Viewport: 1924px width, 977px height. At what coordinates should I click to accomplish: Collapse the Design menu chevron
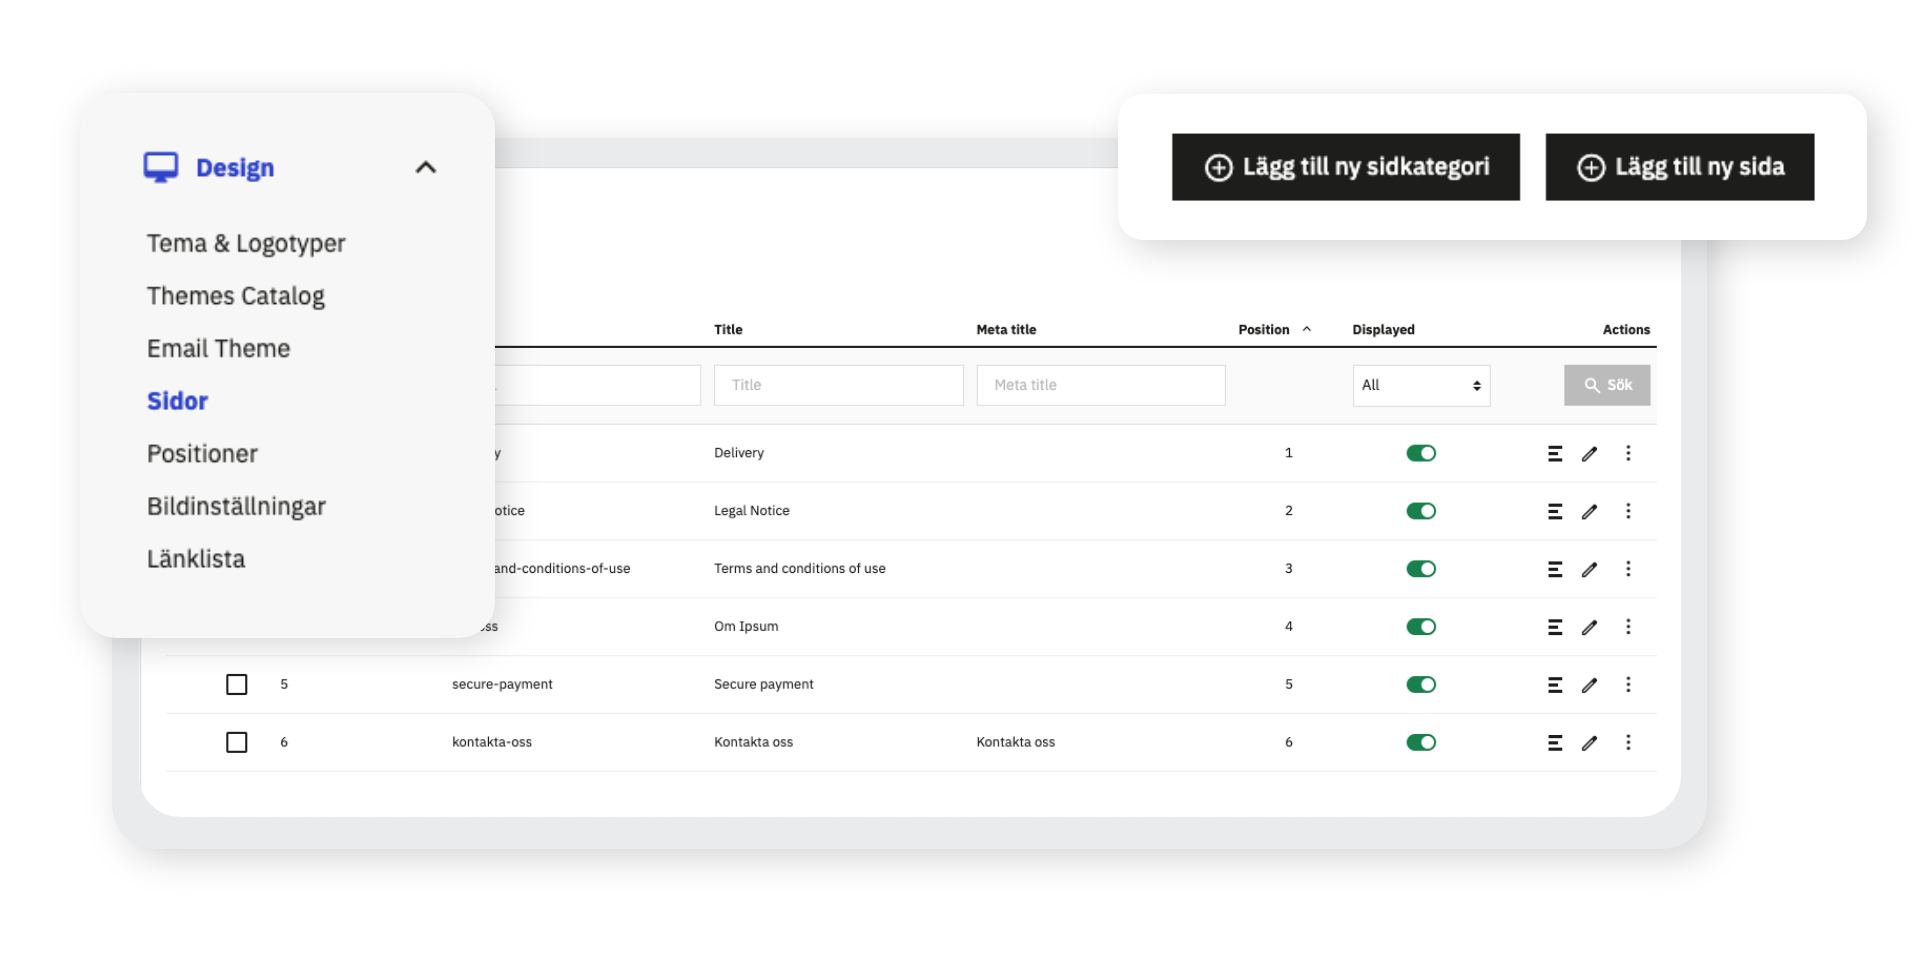point(426,168)
